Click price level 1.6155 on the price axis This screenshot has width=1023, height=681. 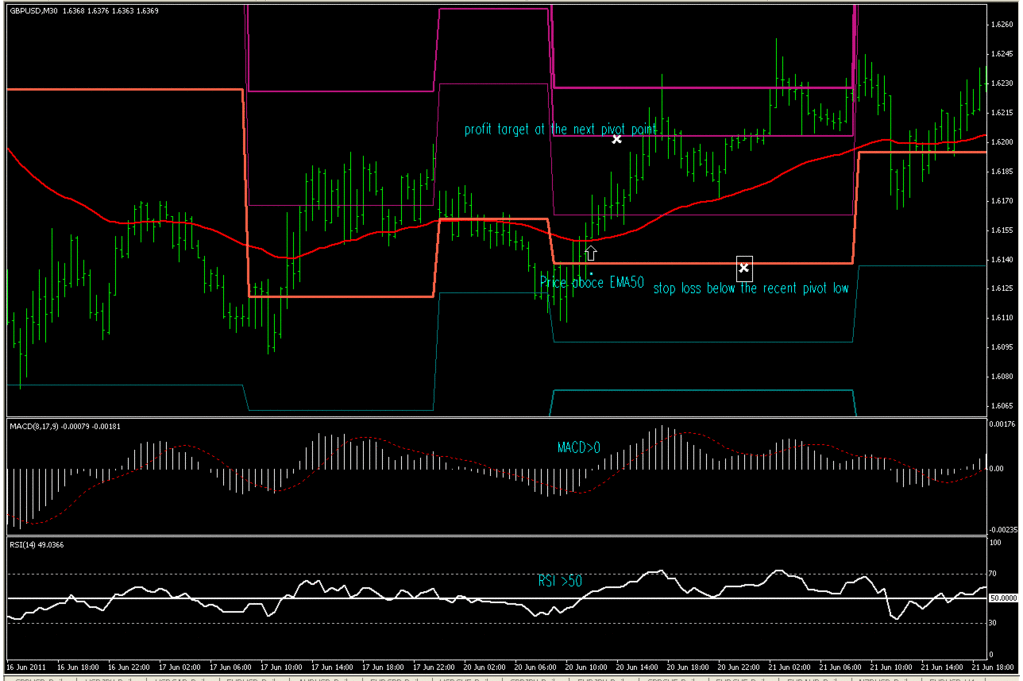pos(1001,230)
